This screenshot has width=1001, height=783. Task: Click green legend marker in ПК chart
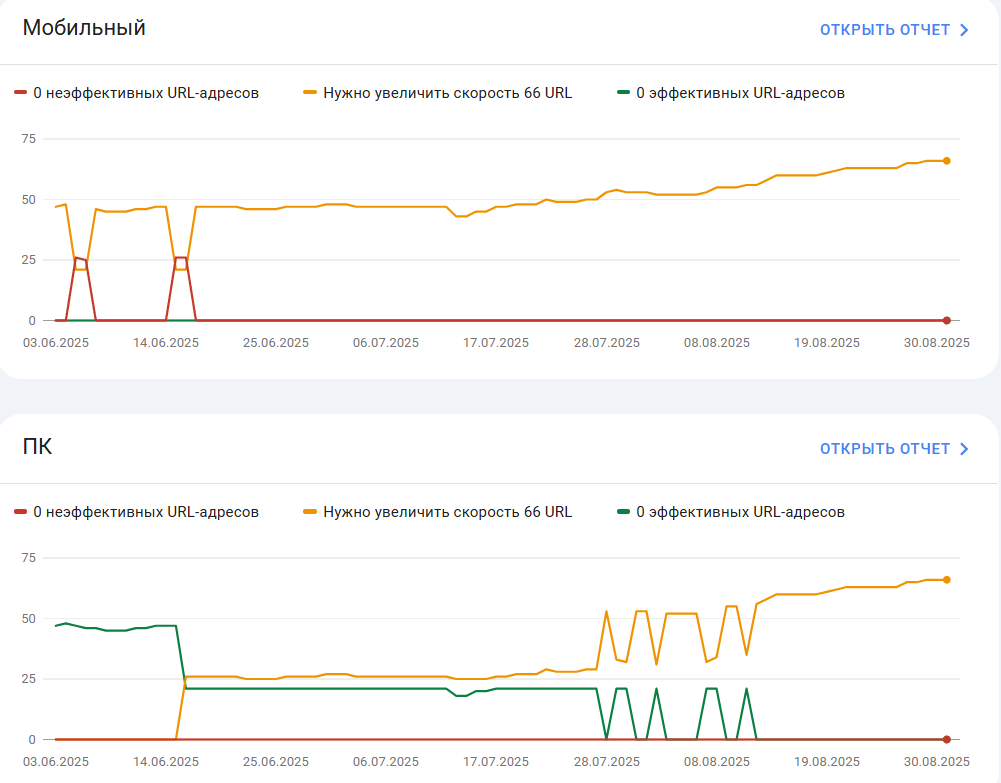(623, 511)
